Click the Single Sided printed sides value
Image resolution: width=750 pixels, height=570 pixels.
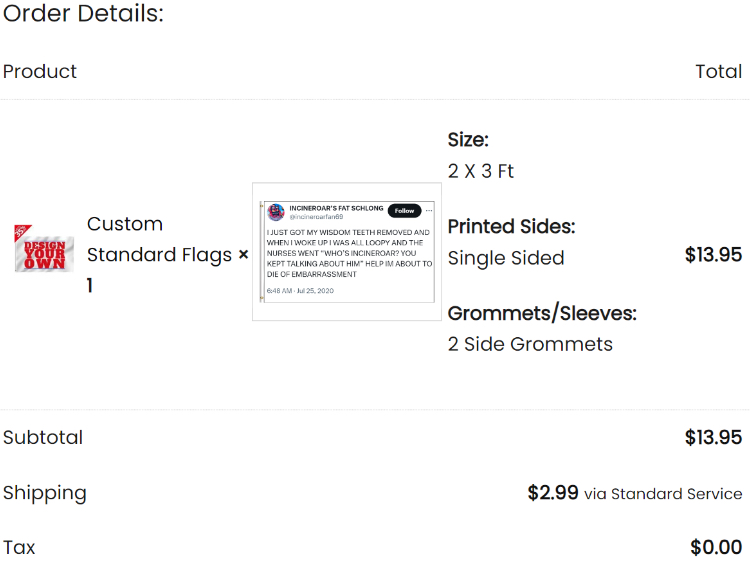coord(506,258)
